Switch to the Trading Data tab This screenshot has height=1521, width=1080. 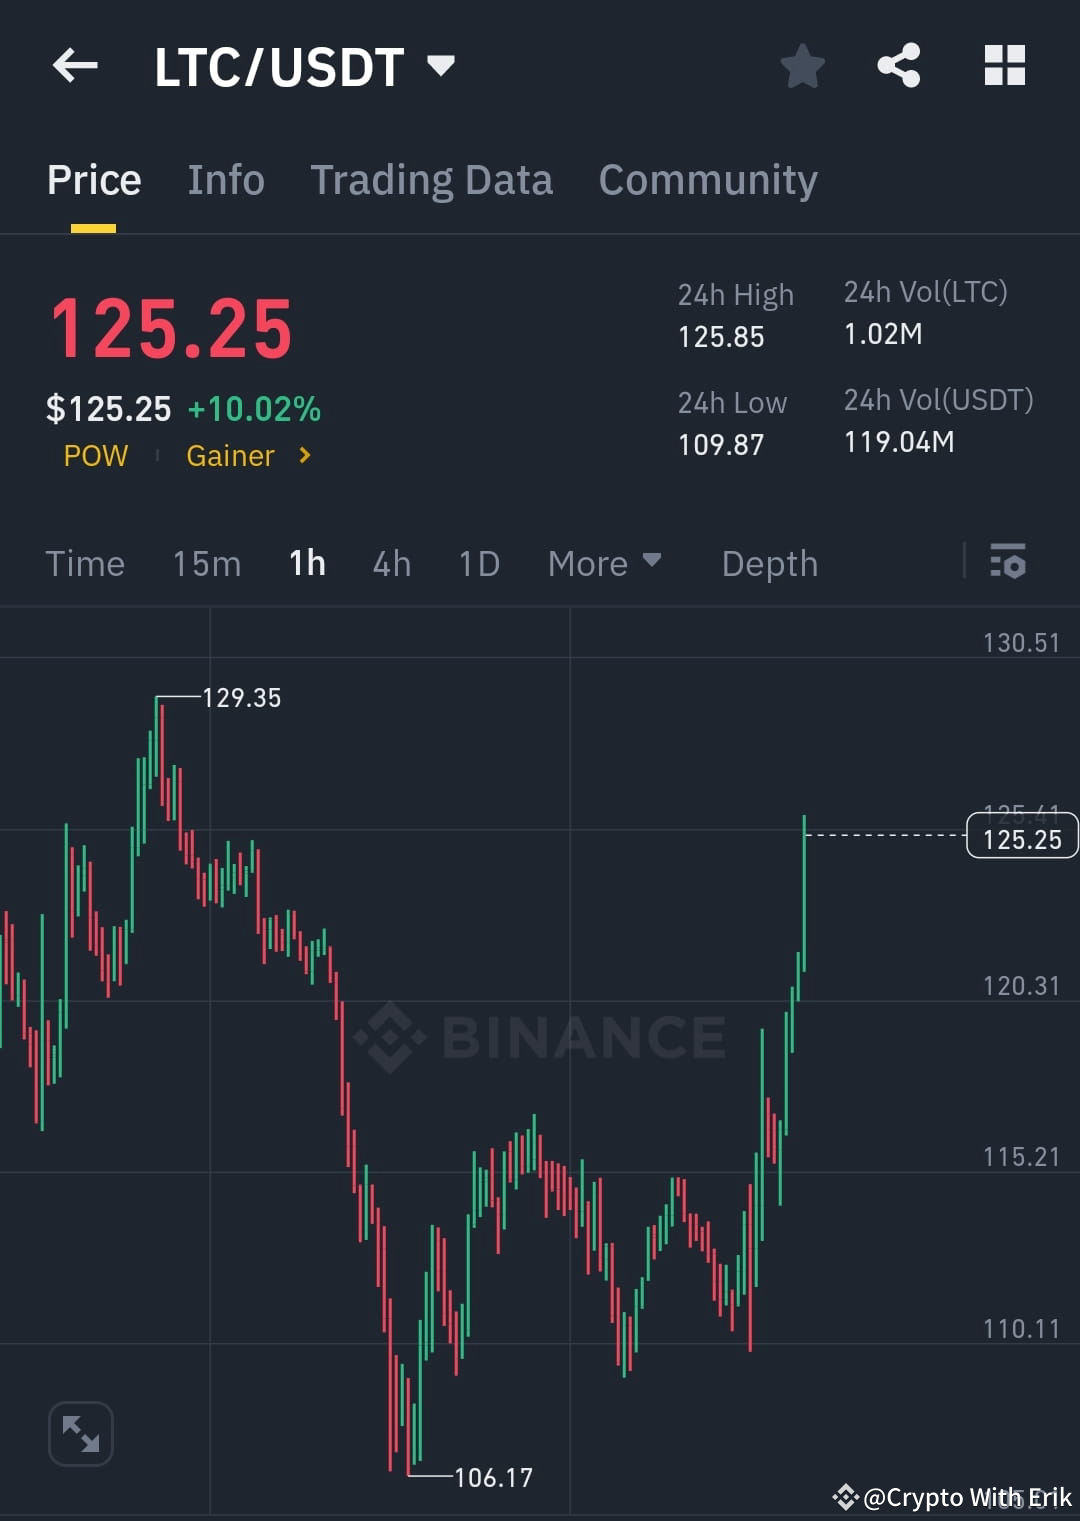(432, 179)
